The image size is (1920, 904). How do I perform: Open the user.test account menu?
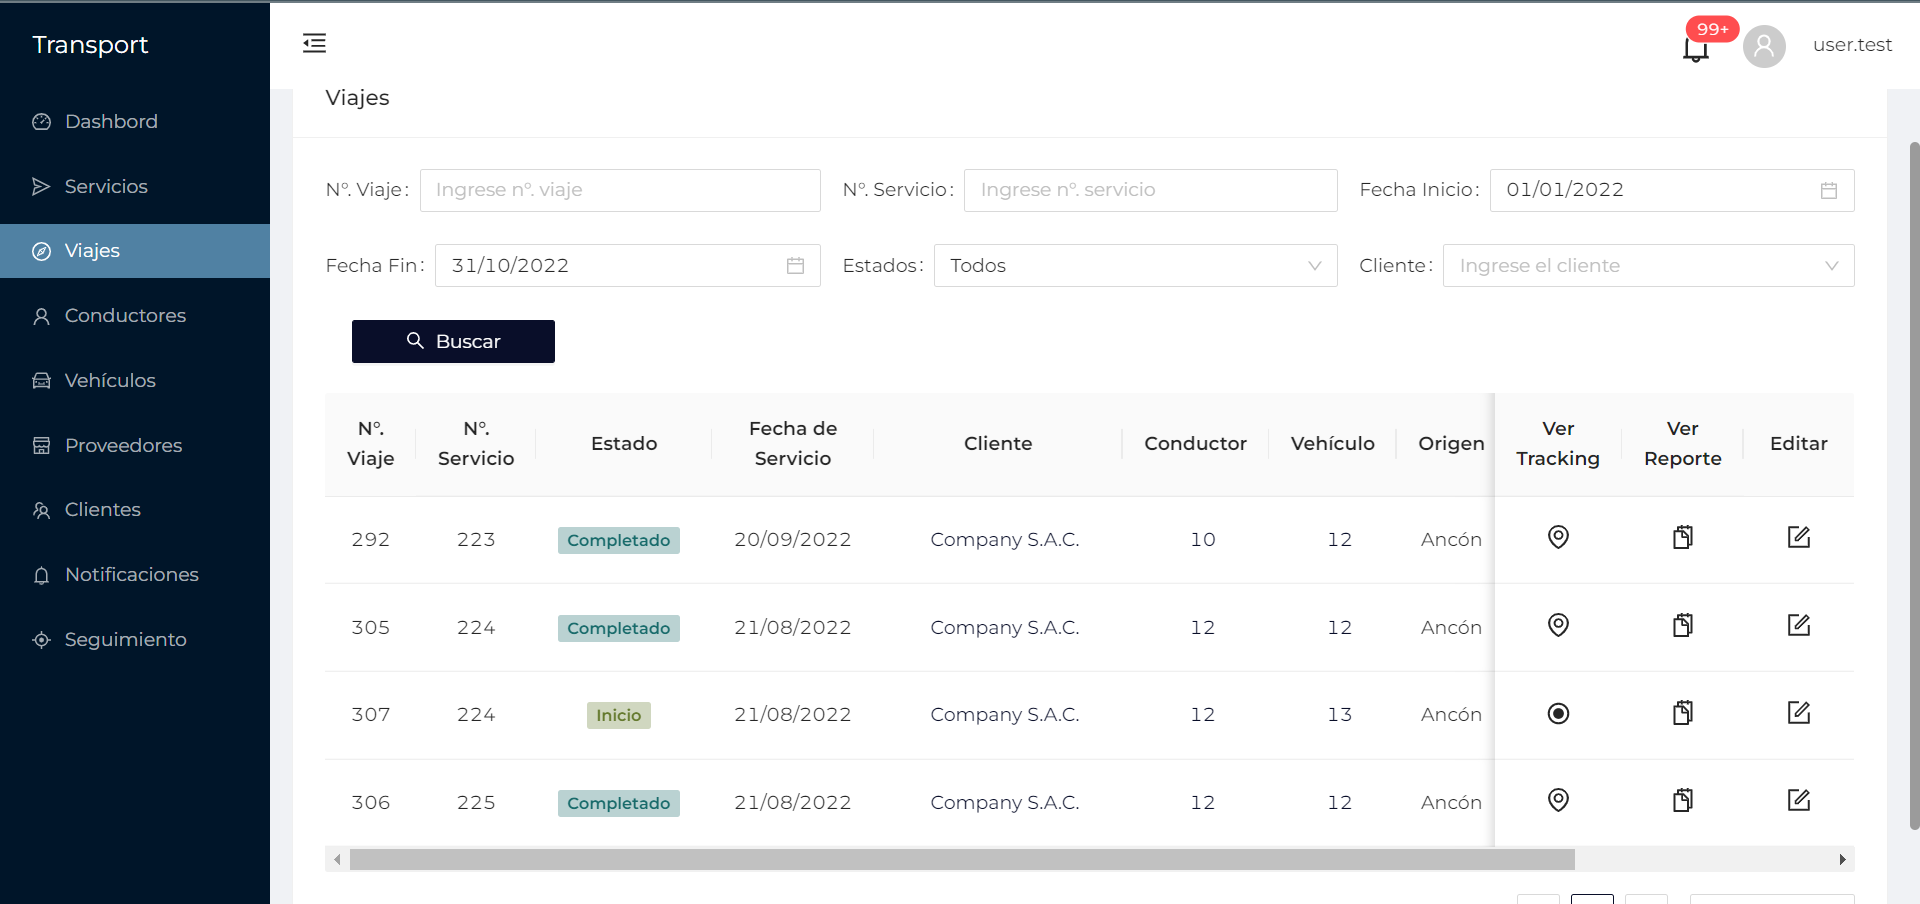point(1852,45)
